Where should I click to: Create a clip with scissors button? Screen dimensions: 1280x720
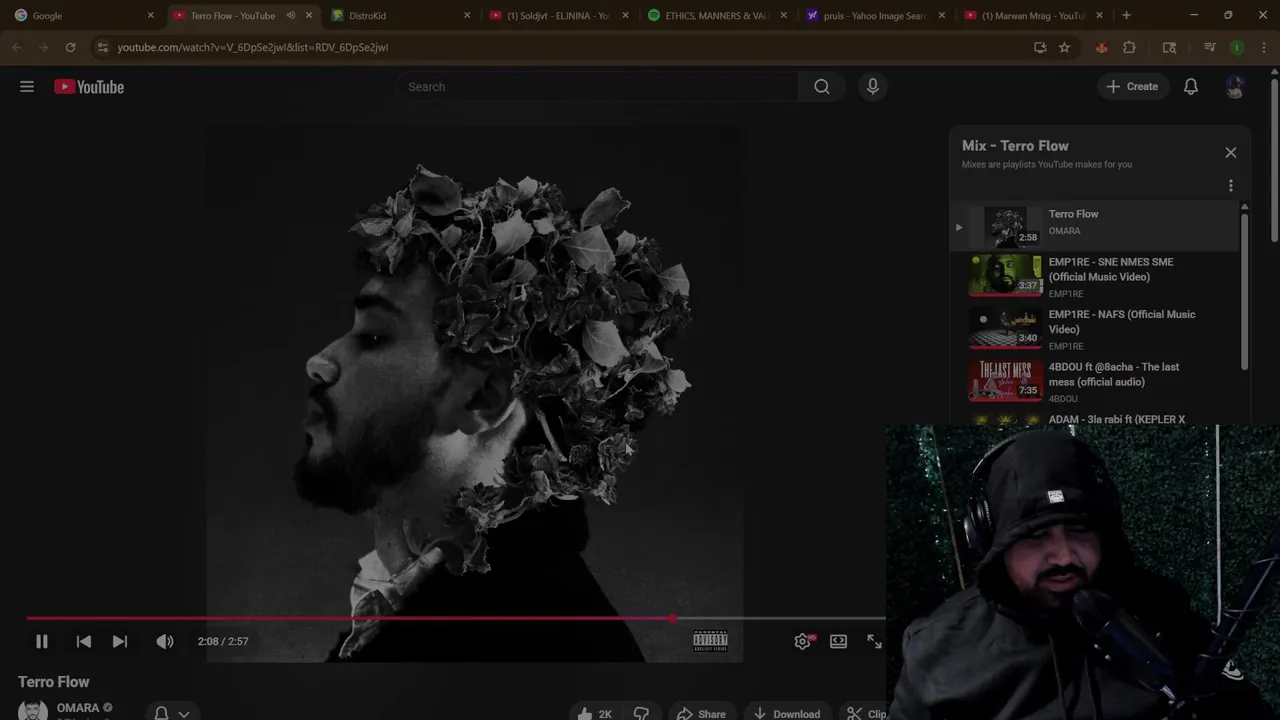pyautogui.click(x=866, y=713)
